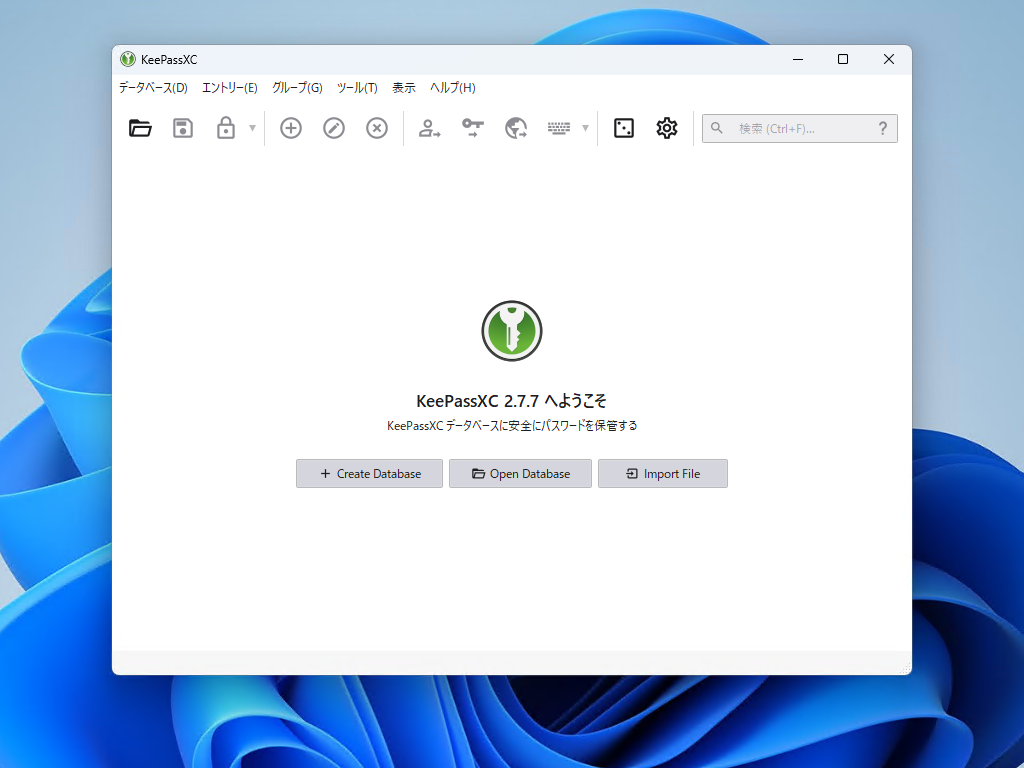
Task: Click the Perform auto-type keyboard icon
Action: 561,128
